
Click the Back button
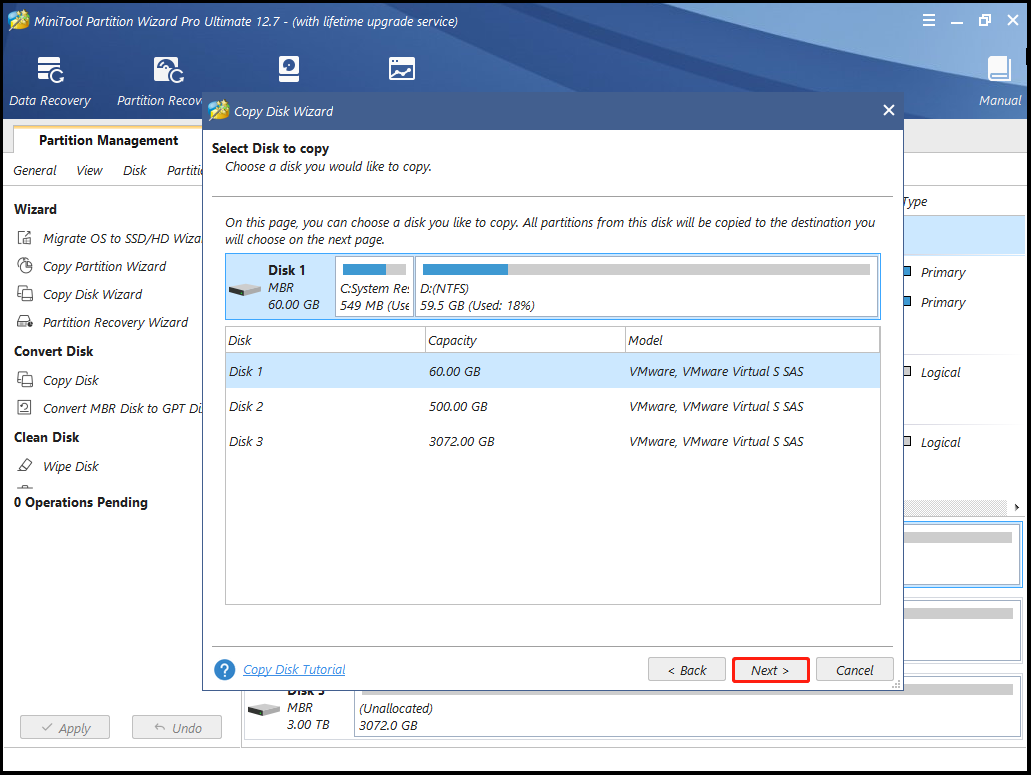(x=686, y=670)
